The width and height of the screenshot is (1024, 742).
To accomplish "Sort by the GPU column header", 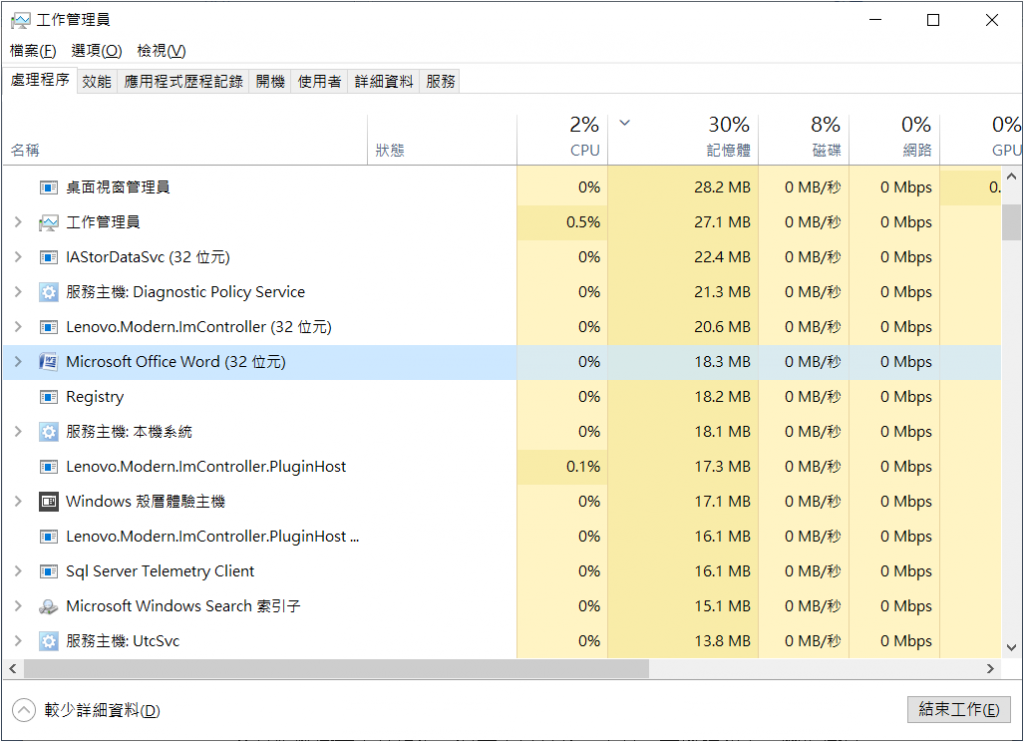I will [x=982, y=140].
